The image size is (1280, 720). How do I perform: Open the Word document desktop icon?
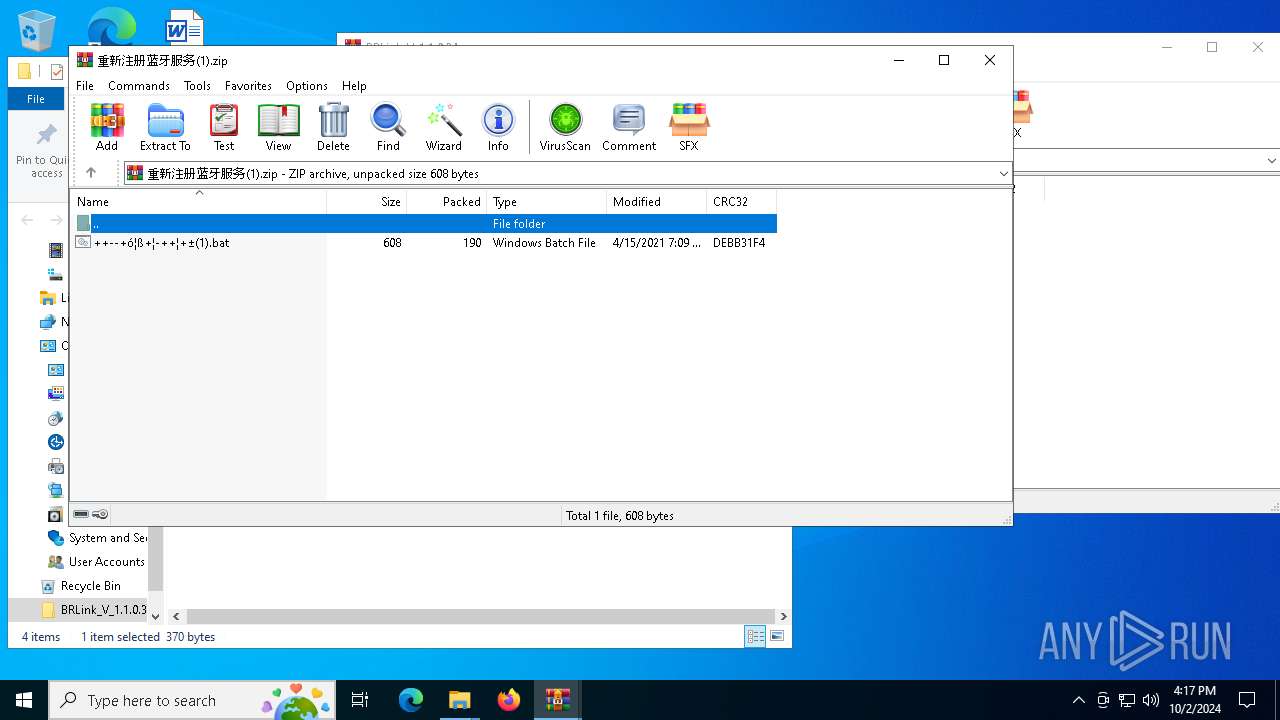pyautogui.click(x=184, y=28)
